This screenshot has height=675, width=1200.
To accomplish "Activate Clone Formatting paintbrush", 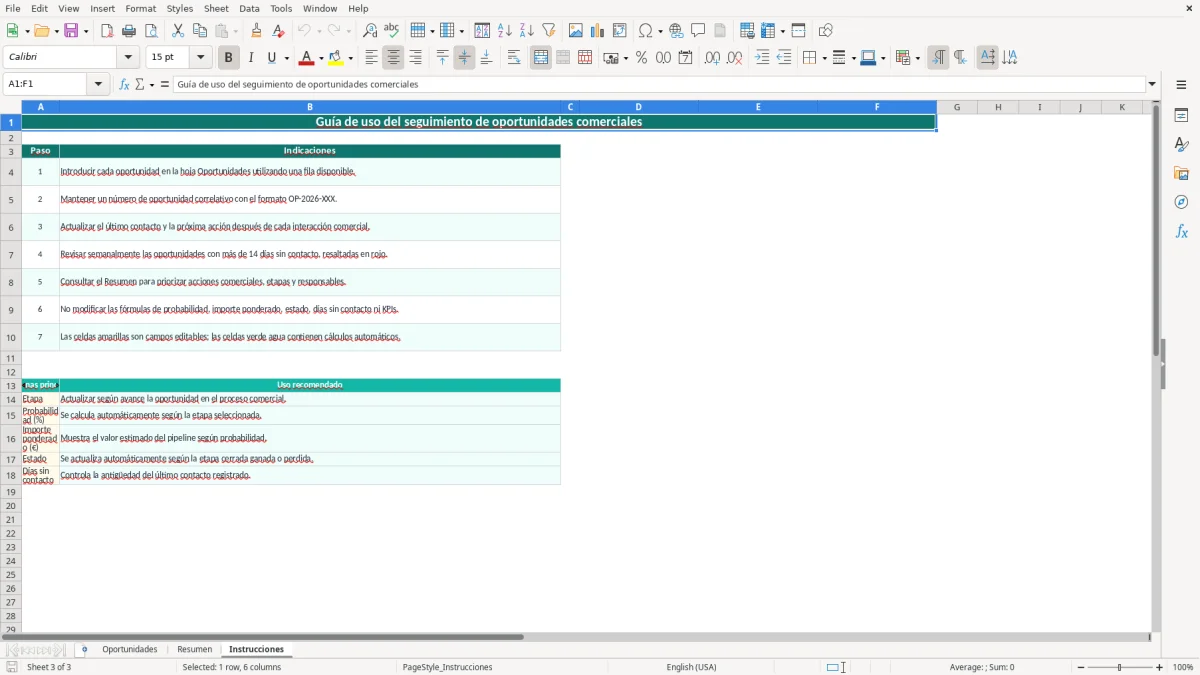I will tap(257, 31).
